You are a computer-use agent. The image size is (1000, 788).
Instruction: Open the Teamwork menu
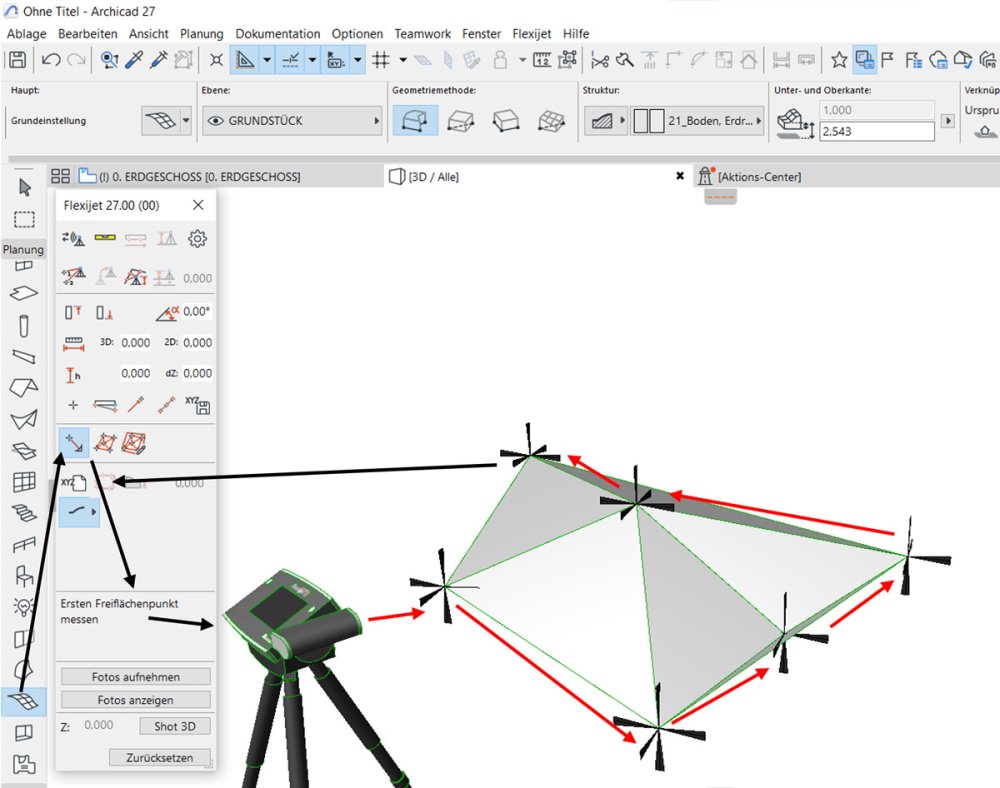422,34
